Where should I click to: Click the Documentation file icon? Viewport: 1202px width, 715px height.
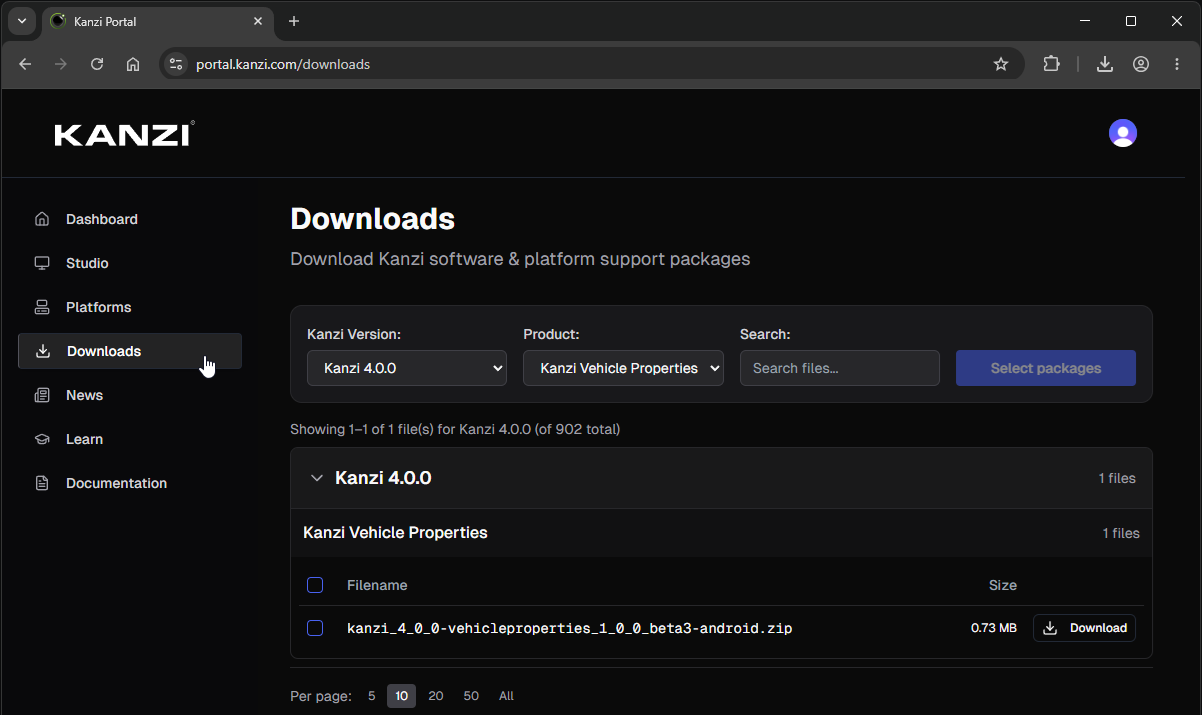tap(42, 483)
